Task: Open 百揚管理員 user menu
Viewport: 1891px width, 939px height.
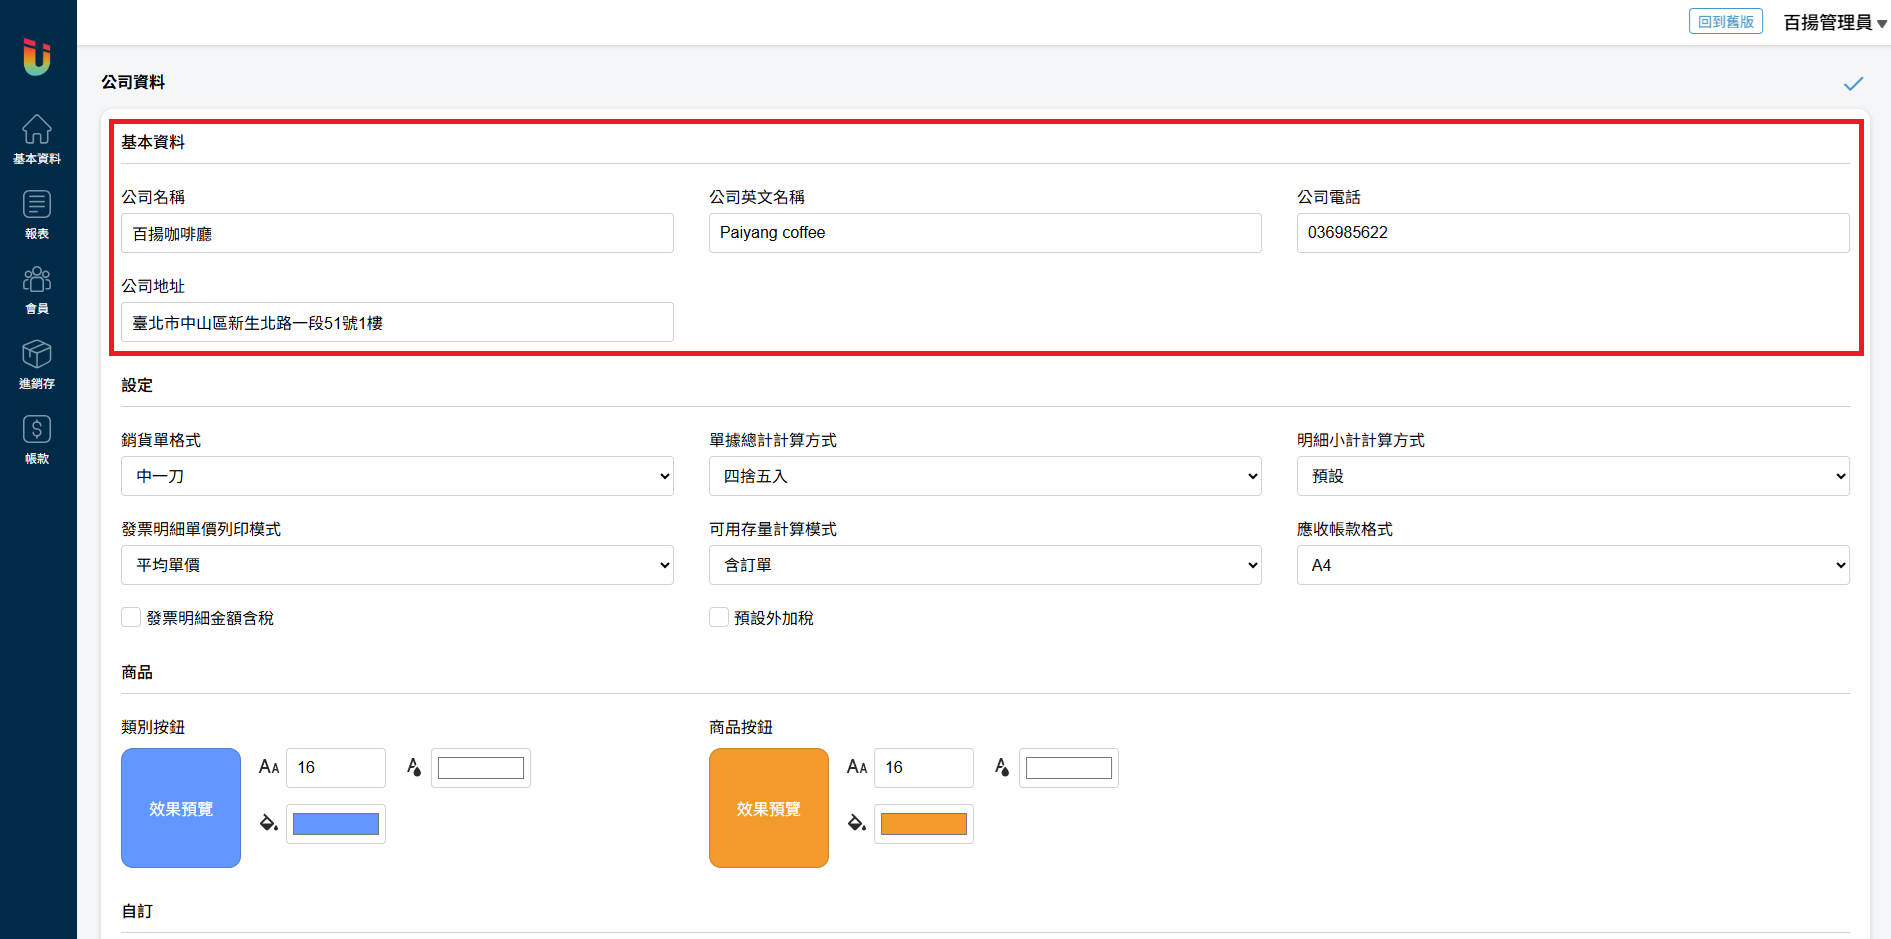Action: tap(1834, 22)
